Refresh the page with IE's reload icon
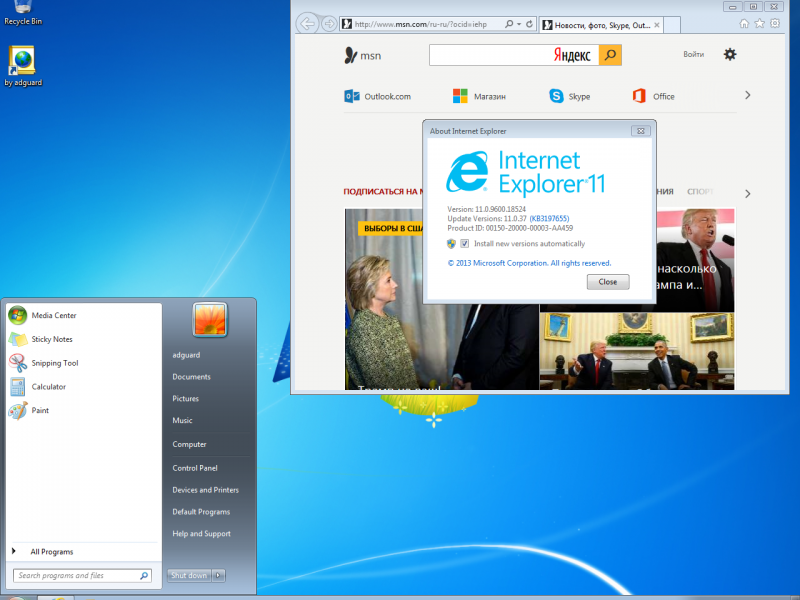The width and height of the screenshot is (800, 600). 529,24
